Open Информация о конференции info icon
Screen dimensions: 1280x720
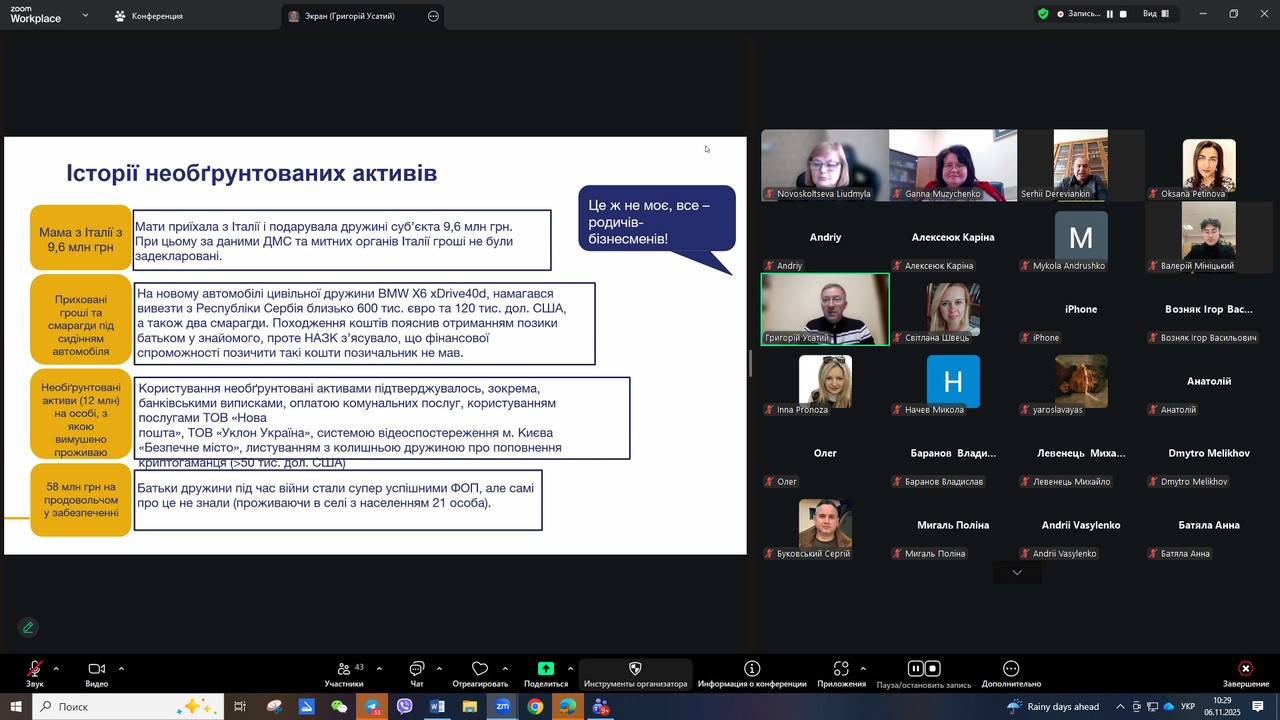[x=752, y=669]
